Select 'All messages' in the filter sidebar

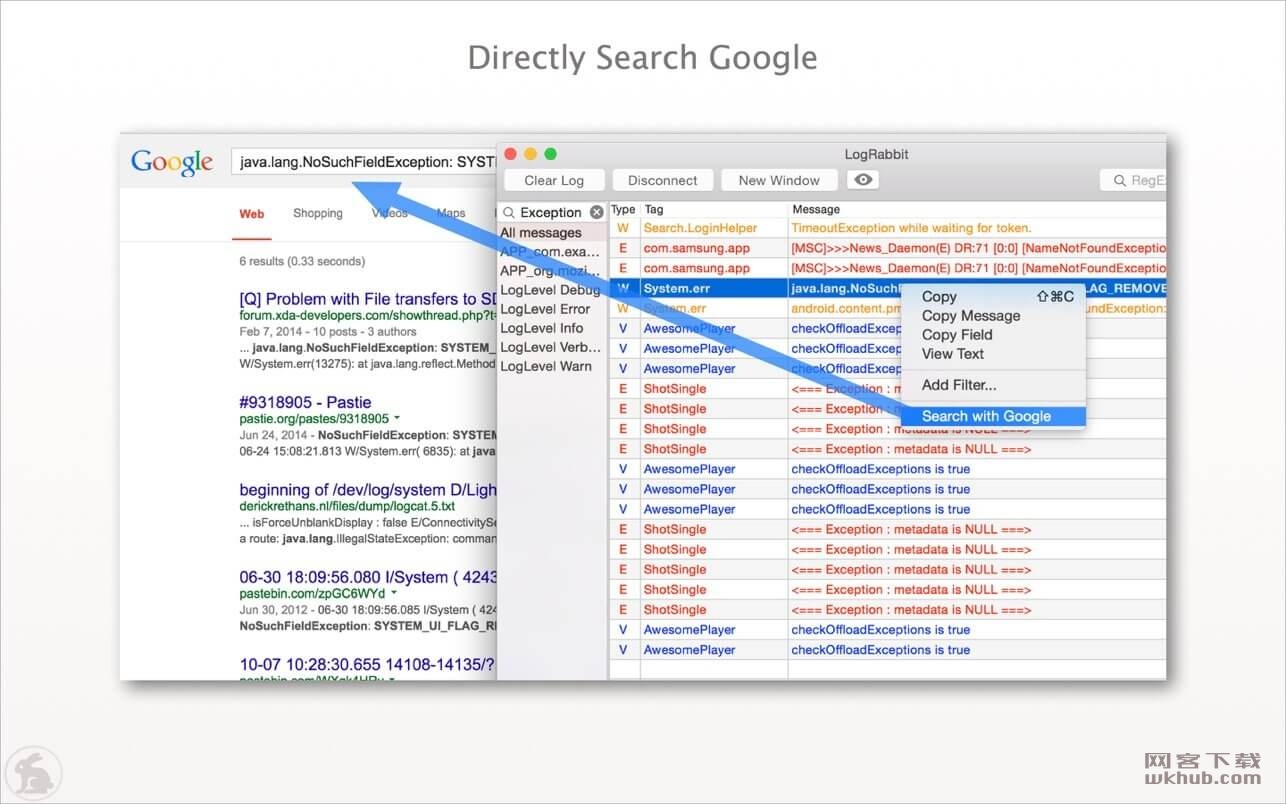coord(553,232)
